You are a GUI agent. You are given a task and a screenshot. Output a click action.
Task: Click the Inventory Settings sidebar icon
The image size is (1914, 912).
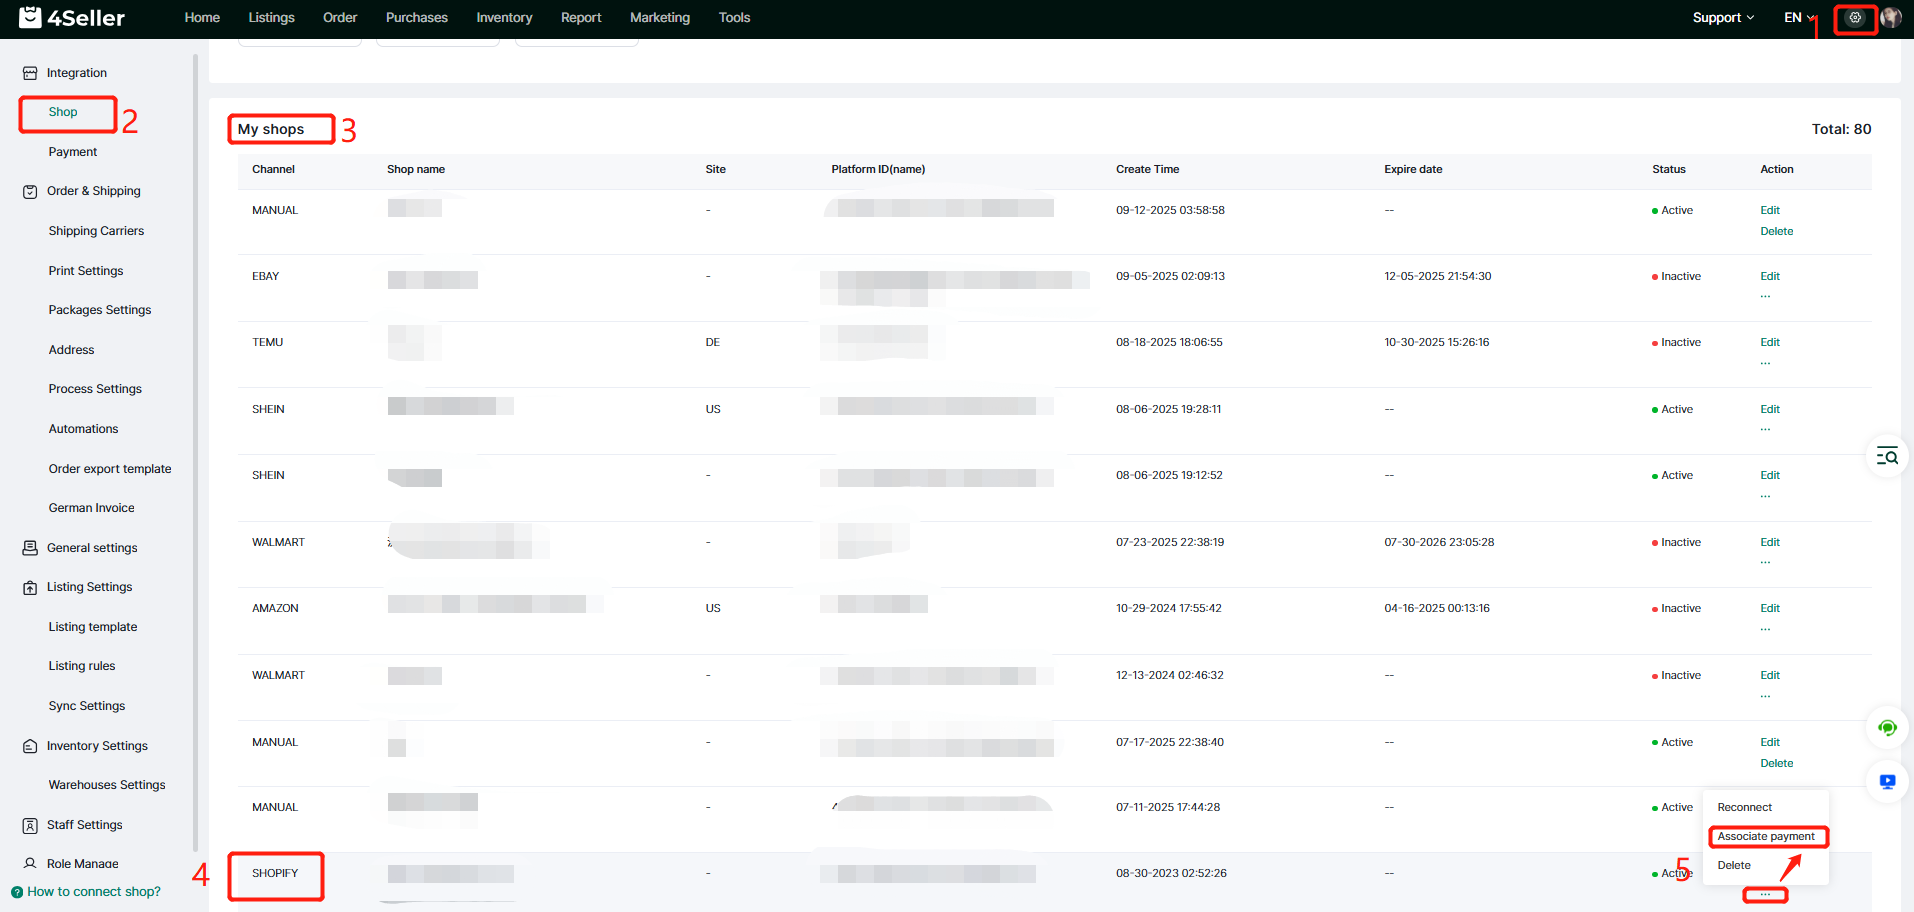click(x=30, y=746)
